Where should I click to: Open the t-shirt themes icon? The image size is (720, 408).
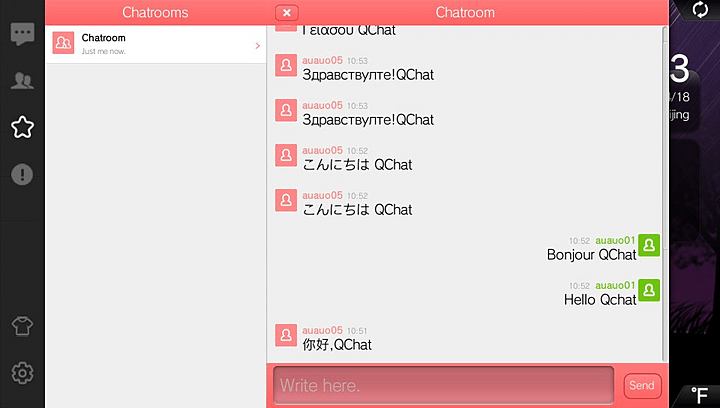[22, 326]
